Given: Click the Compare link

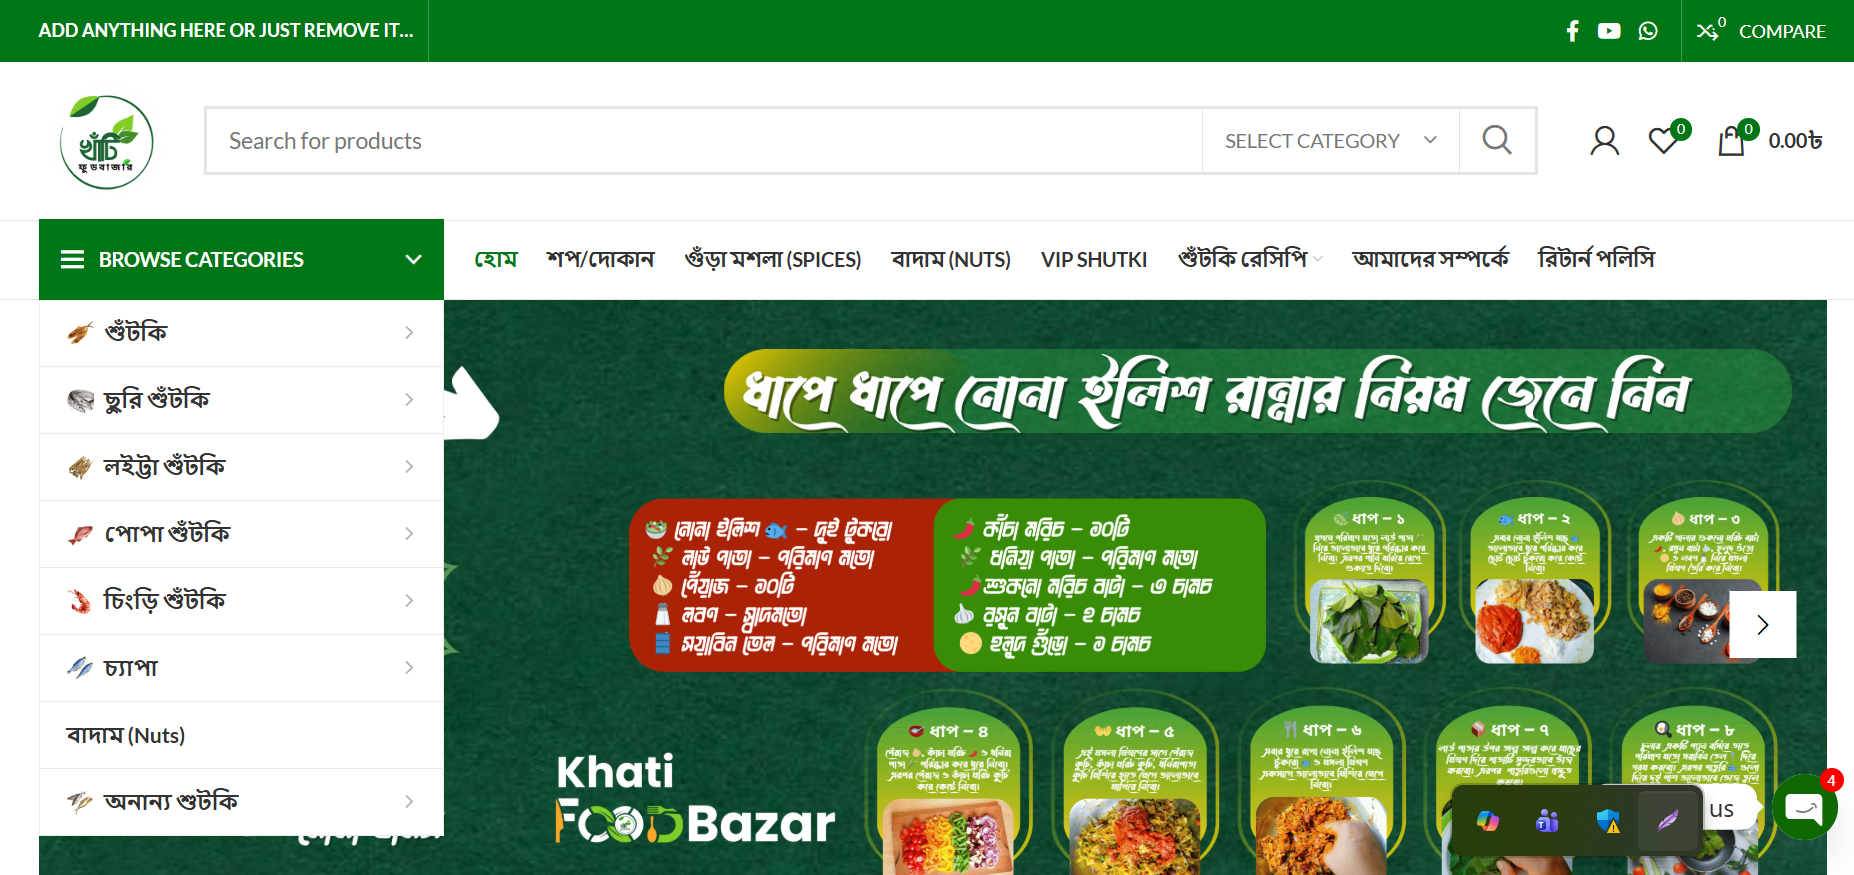Looking at the screenshot, I should (1761, 31).
